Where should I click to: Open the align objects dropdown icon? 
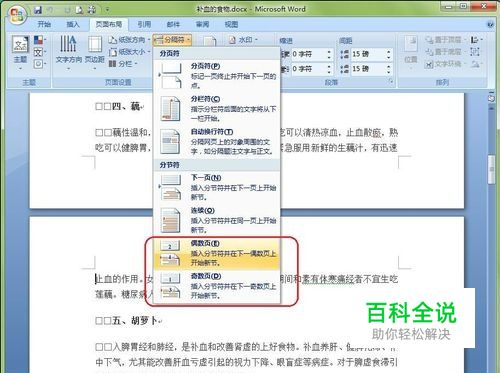[476, 40]
